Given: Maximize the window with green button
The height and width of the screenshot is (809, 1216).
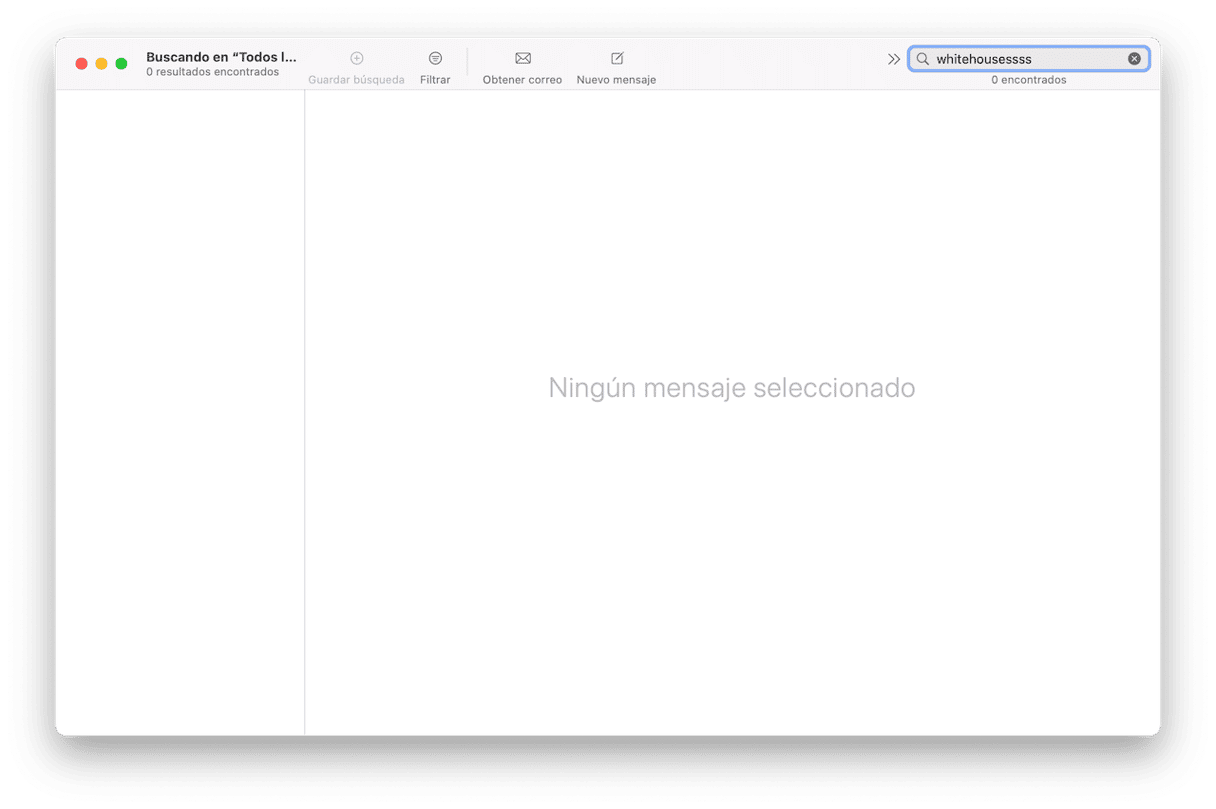Looking at the screenshot, I should click(x=121, y=64).
